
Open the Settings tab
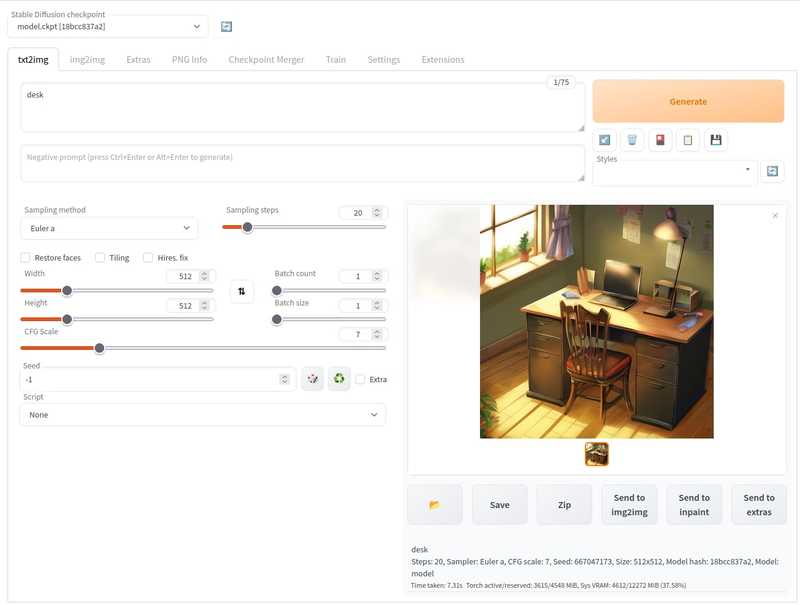(x=384, y=60)
